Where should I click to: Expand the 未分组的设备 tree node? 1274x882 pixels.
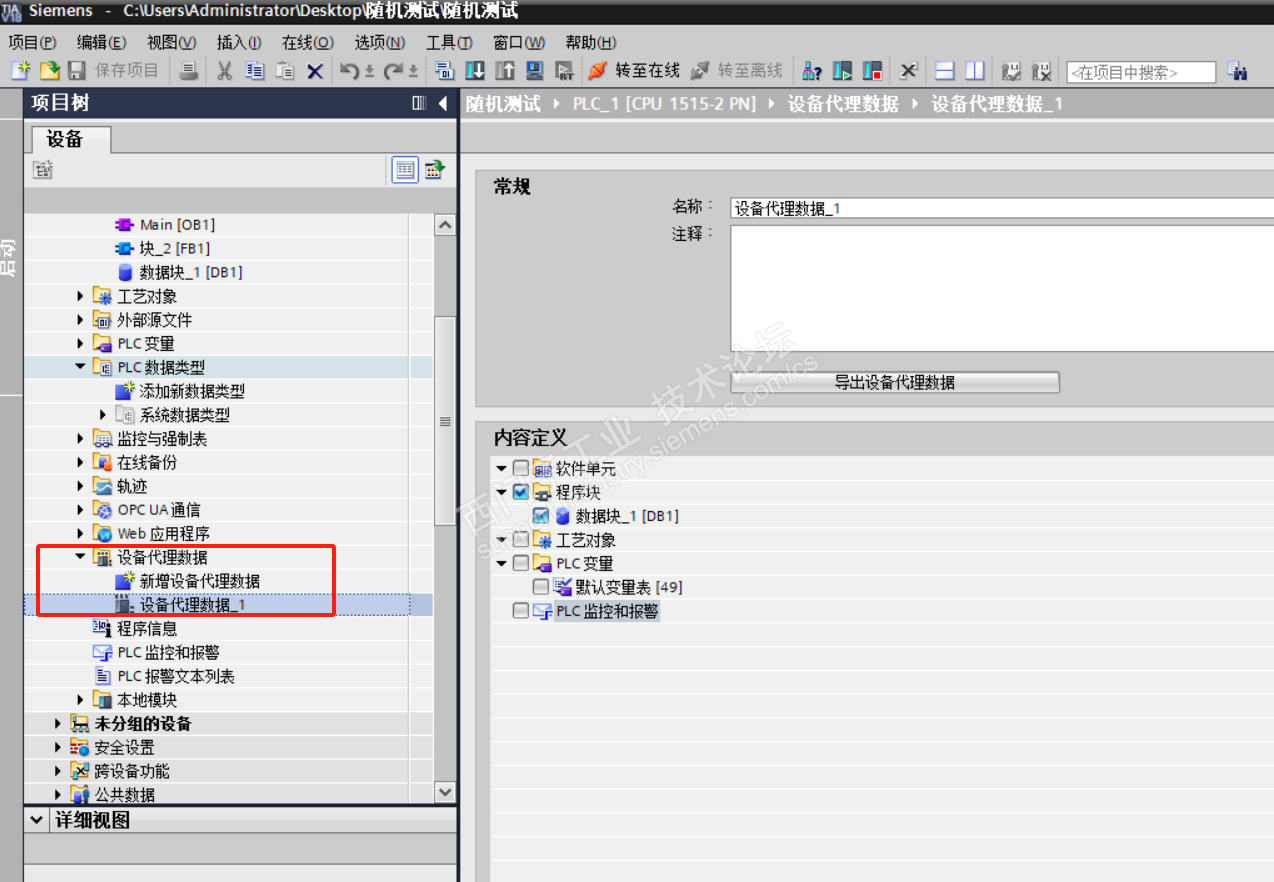pyautogui.click(x=59, y=724)
